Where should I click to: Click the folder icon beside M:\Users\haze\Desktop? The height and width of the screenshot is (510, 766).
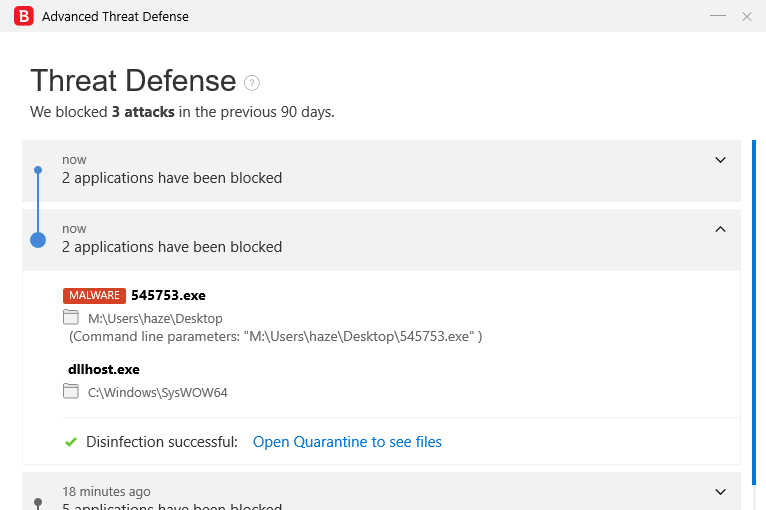[71, 318]
